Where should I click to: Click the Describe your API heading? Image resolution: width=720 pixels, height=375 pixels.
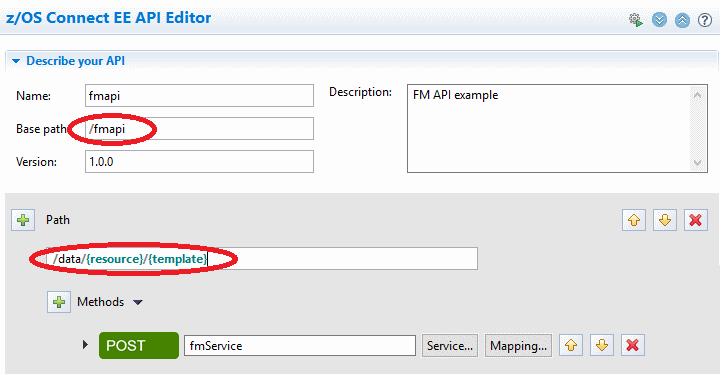[x=75, y=61]
